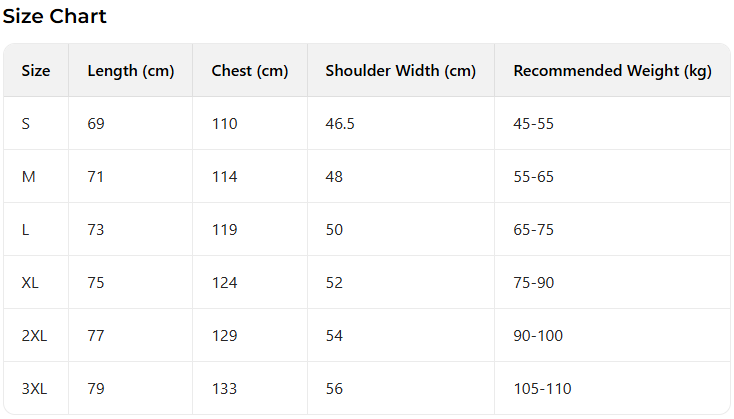Click the M size row label
Screen dimensions: 734x419
[x=29, y=177]
